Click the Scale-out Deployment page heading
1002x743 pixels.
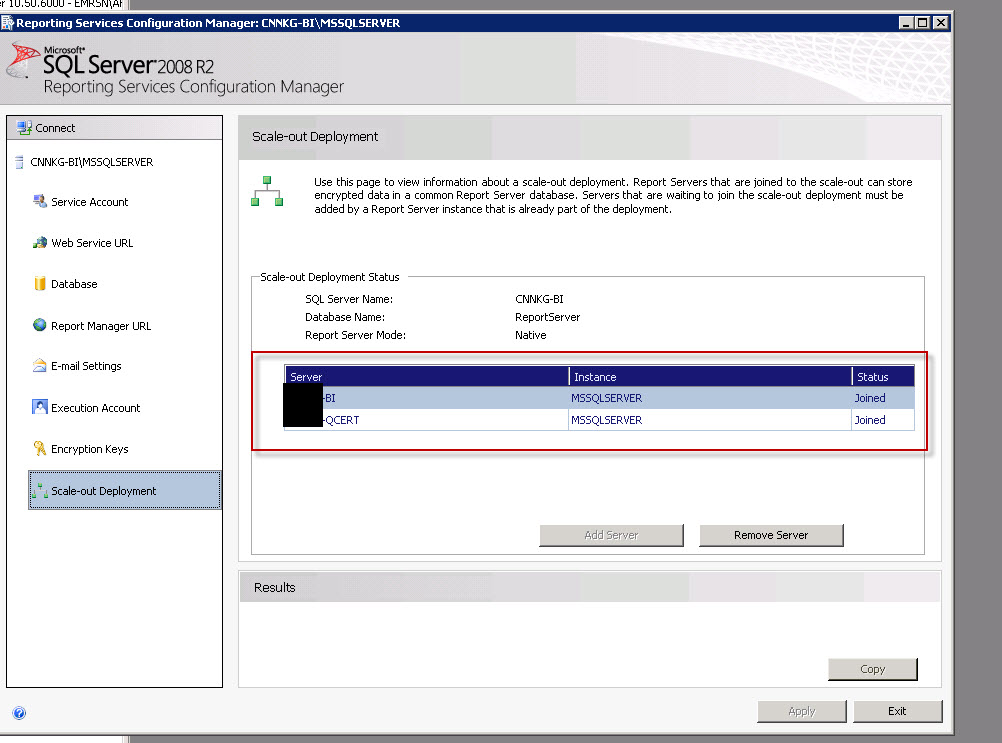[315, 137]
